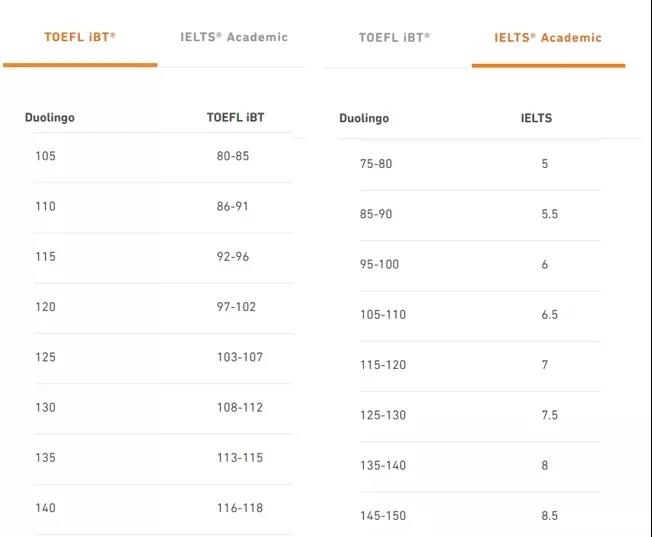Select the 103-107 TOEFL range

[239, 357]
